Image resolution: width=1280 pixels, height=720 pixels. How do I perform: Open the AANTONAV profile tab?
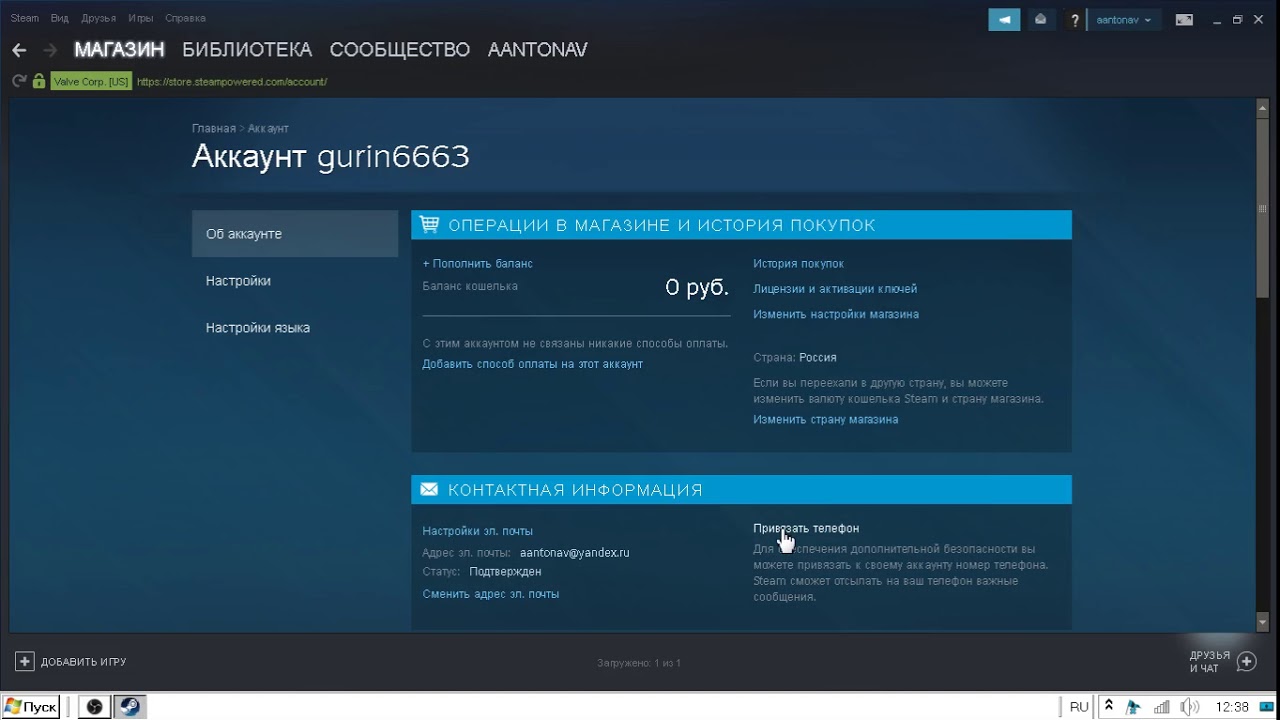[x=538, y=50]
